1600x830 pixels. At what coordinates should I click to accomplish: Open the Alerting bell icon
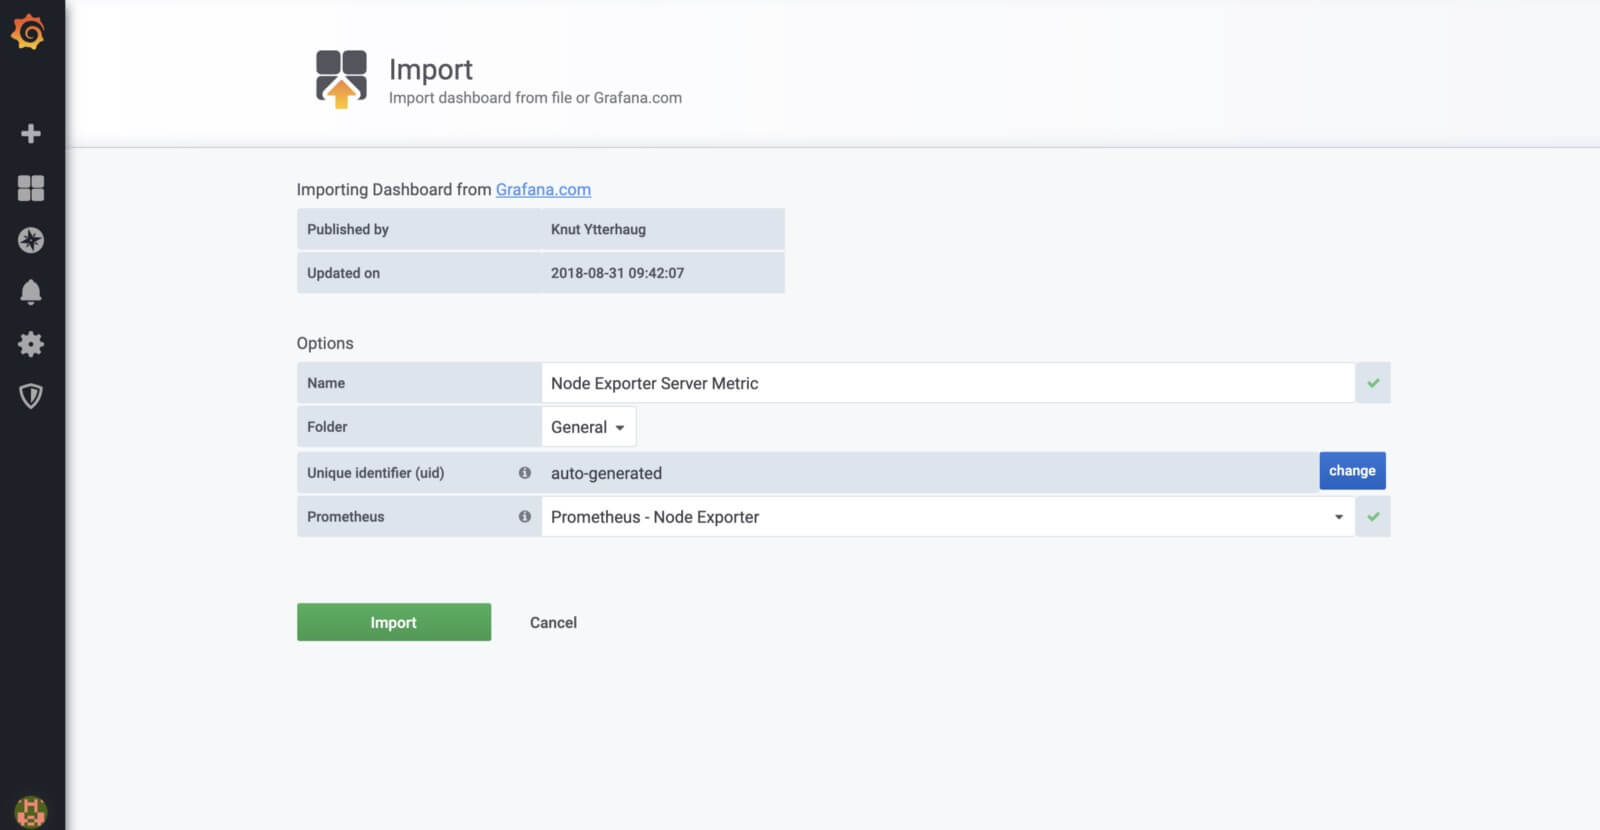click(x=31, y=292)
